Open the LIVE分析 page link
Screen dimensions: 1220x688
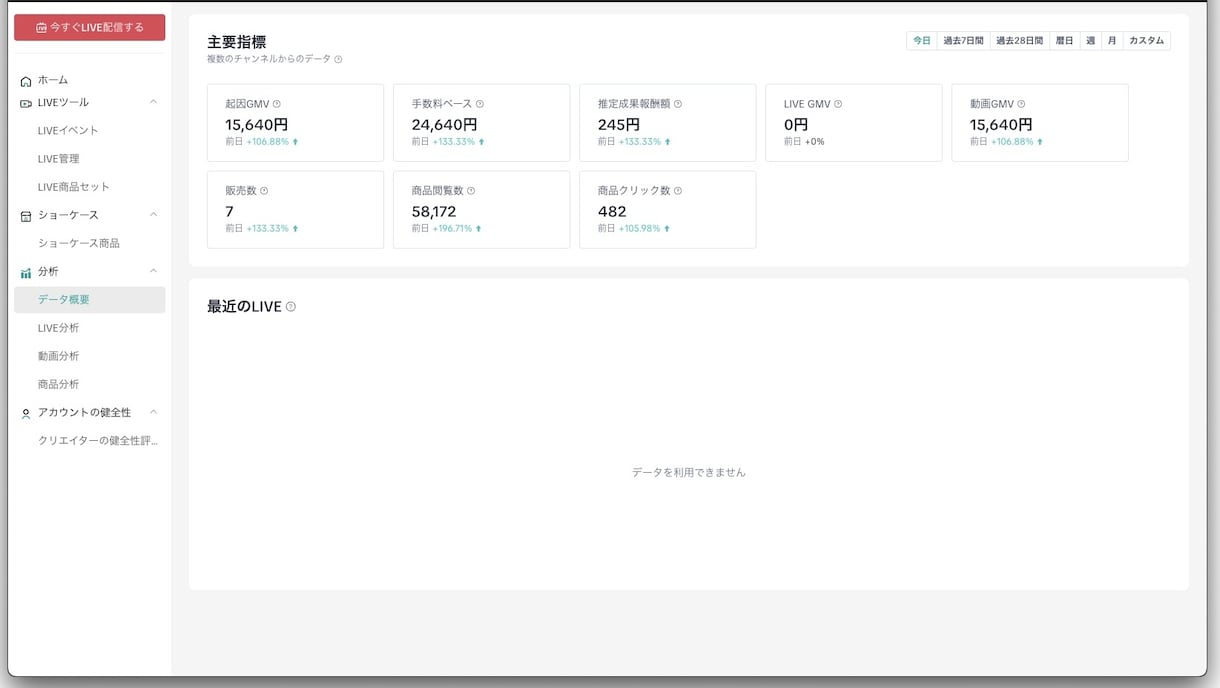pos(58,328)
